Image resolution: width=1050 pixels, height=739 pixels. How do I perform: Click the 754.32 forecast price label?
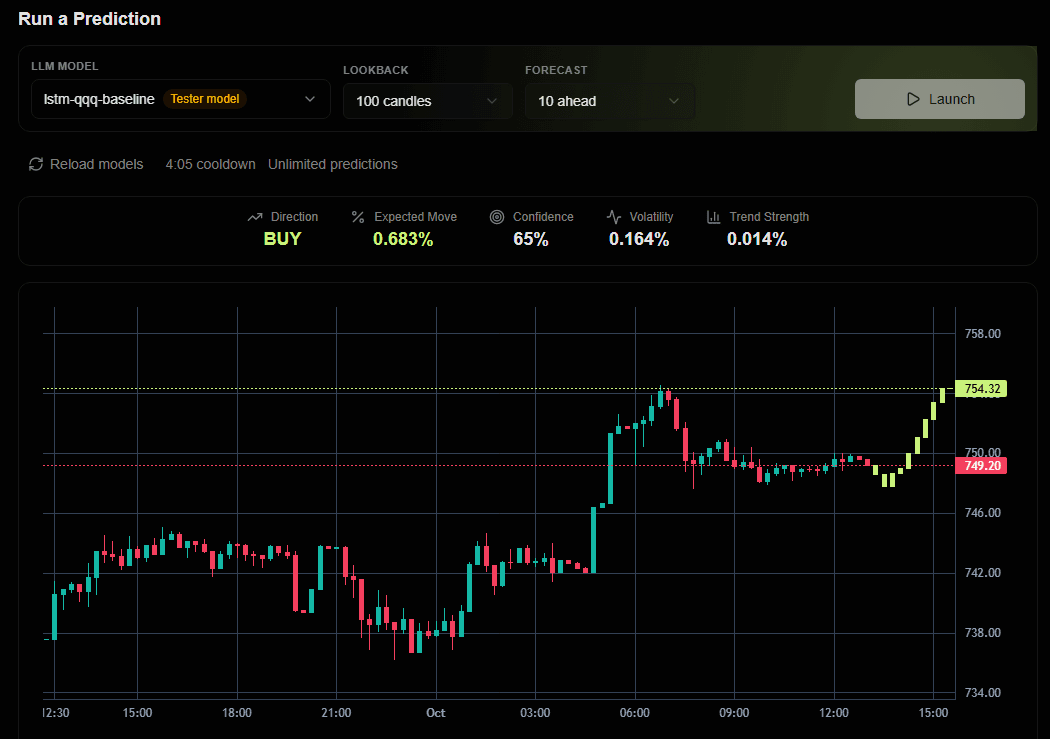coord(981,389)
